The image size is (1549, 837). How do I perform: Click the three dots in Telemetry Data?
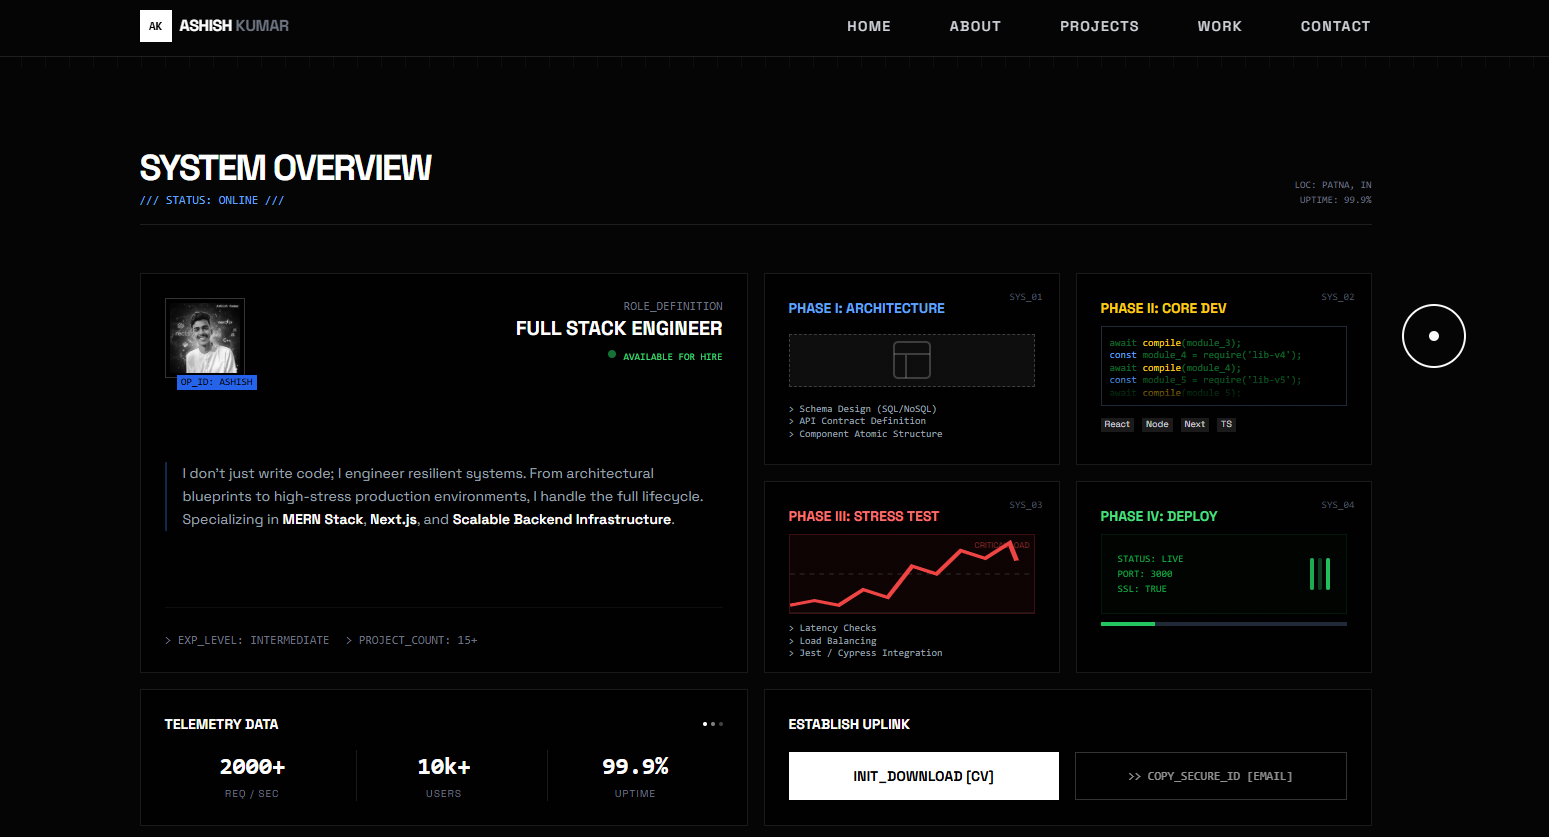click(712, 724)
